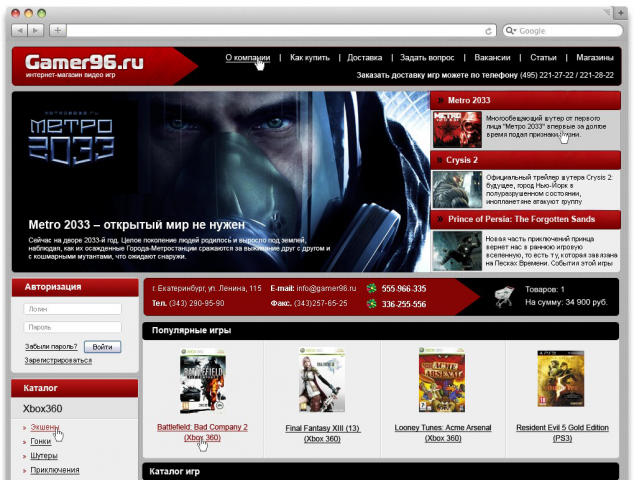The image size is (634, 480).
Task: Go back with the browser back arrow
Action: [19, 30]
